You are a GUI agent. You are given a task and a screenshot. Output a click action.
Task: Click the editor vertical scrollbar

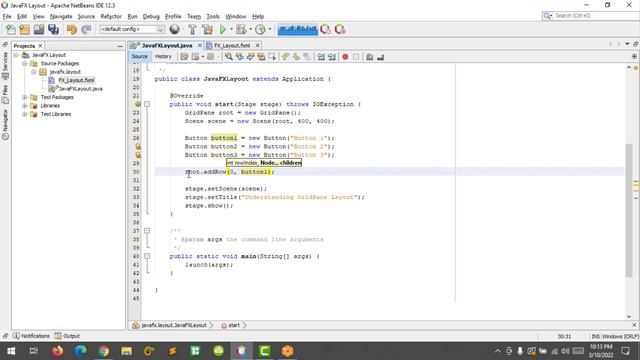[629, 210]
